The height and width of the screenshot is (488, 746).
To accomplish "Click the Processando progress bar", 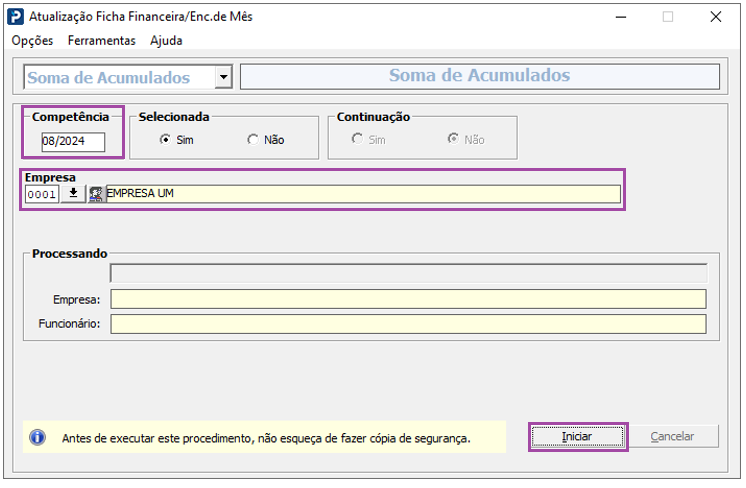I will [x=408, y=273].
